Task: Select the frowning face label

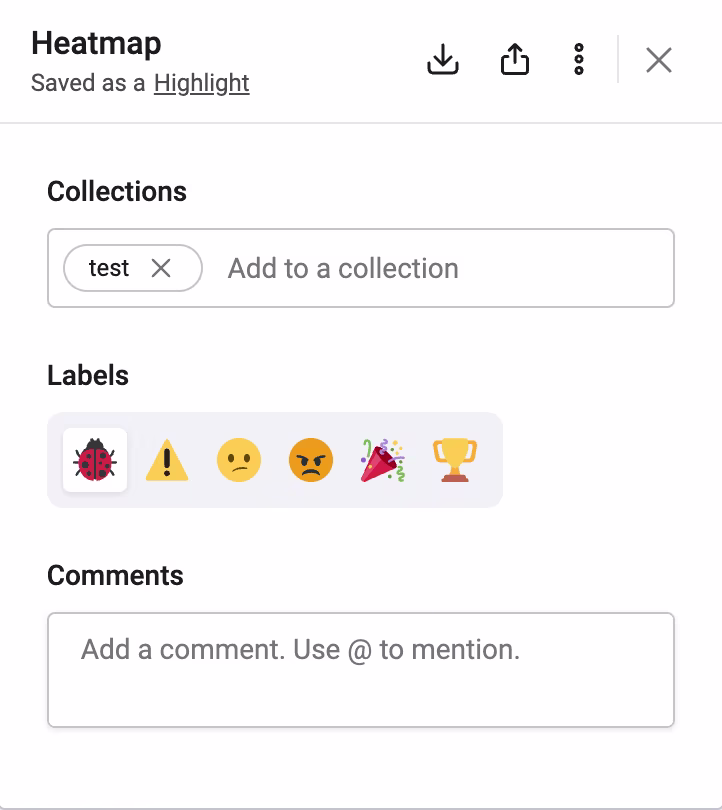Action: click(x=238, y=460)
